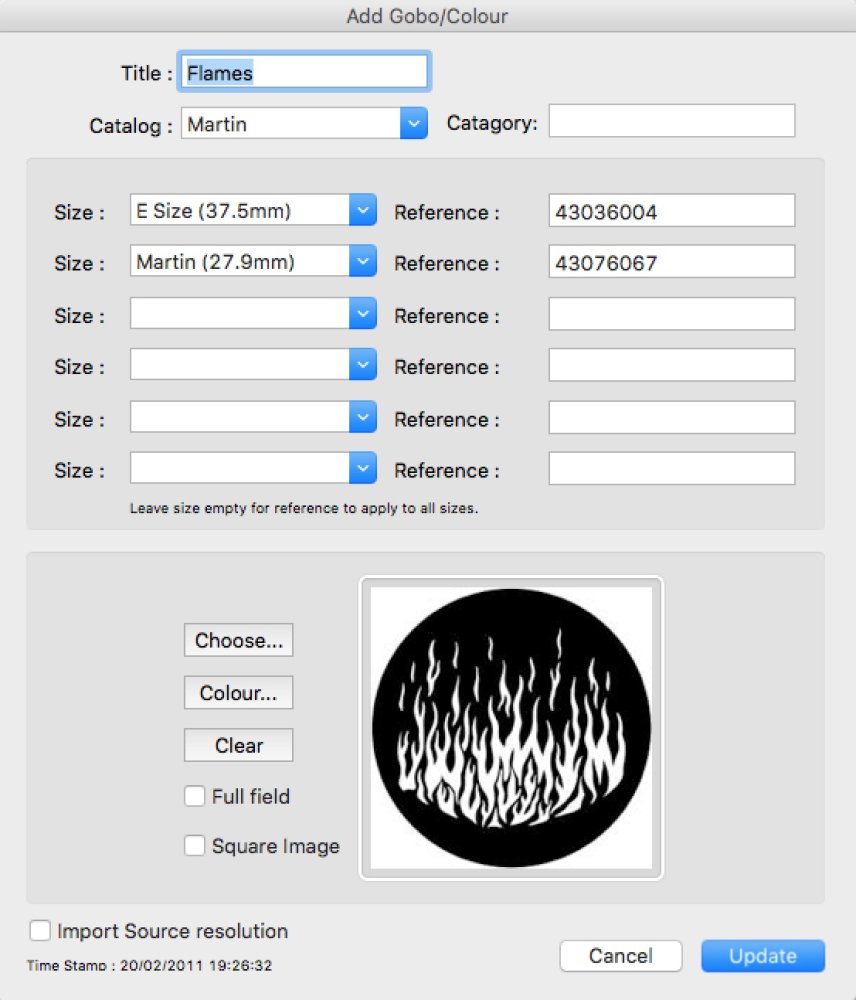856x1000 pixels.
Task: Clear the current gobo image
Action: (238, 744)
